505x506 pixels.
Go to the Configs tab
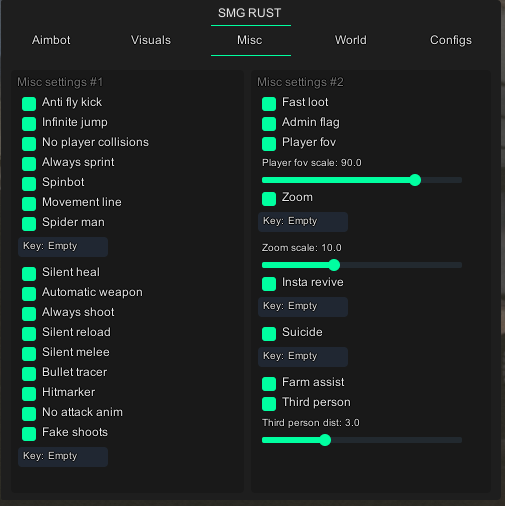(x=451, y=40)
